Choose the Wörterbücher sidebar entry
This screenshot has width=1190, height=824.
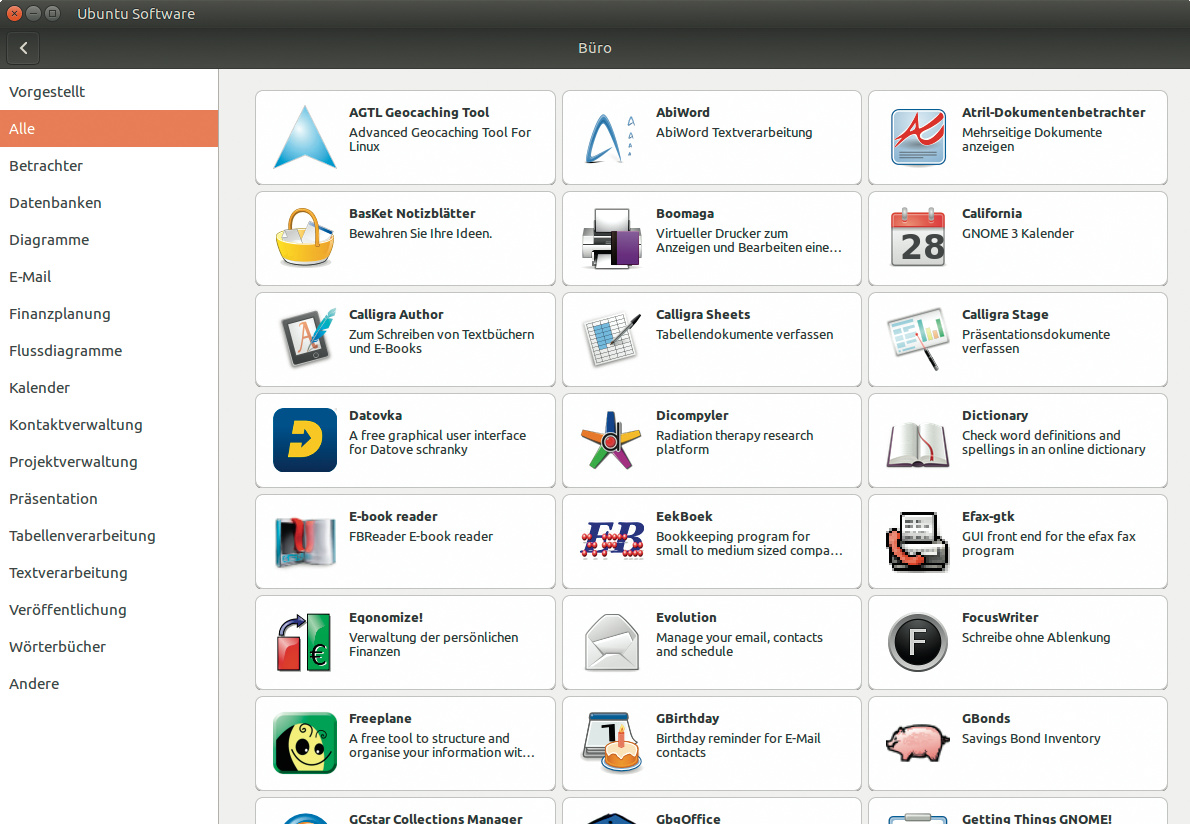coord(57,647)
